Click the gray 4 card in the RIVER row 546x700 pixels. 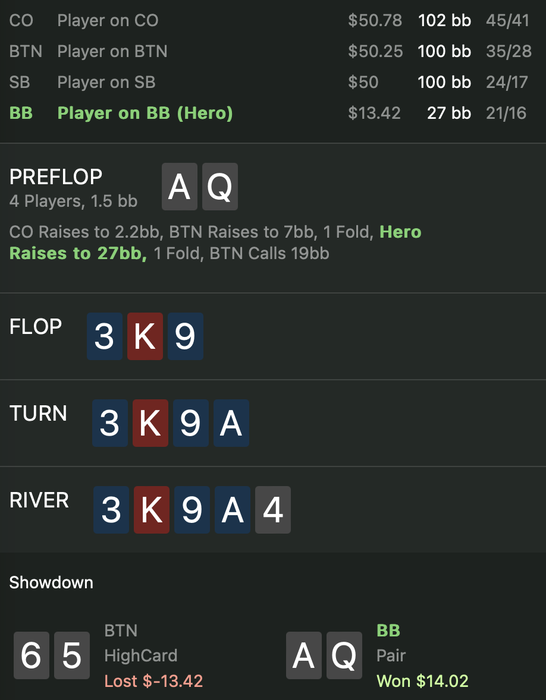click(273, 510)
